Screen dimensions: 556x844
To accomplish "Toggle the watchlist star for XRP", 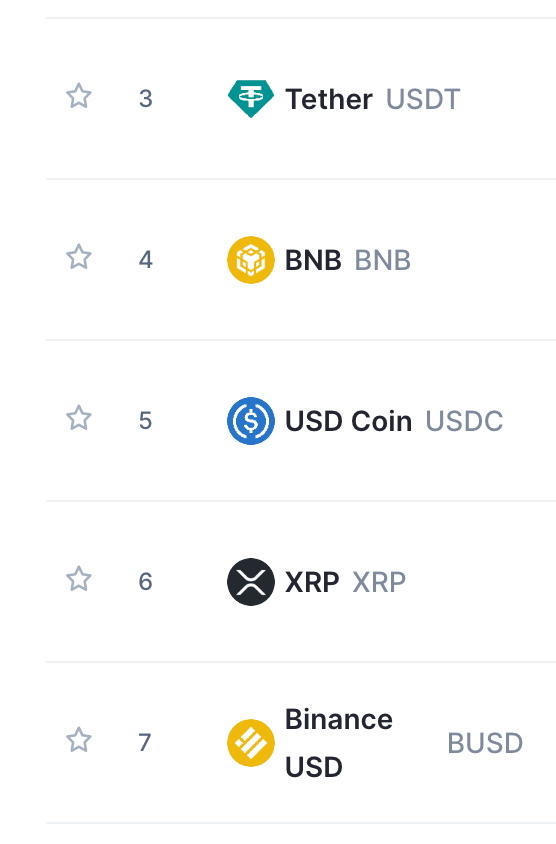I will coord(79,579).
